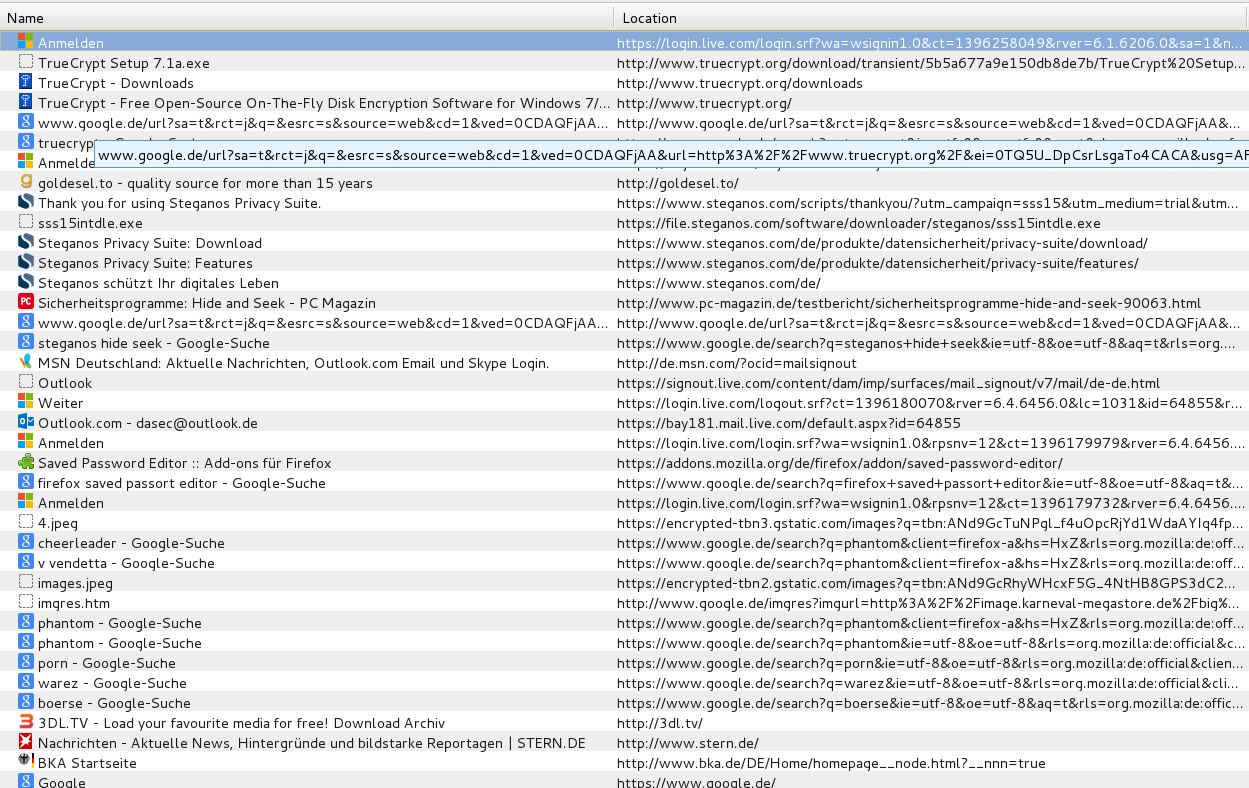Click Google icon of 'firefox saved passort editor'
The image size is (1249, 788).
coord(26,483)
